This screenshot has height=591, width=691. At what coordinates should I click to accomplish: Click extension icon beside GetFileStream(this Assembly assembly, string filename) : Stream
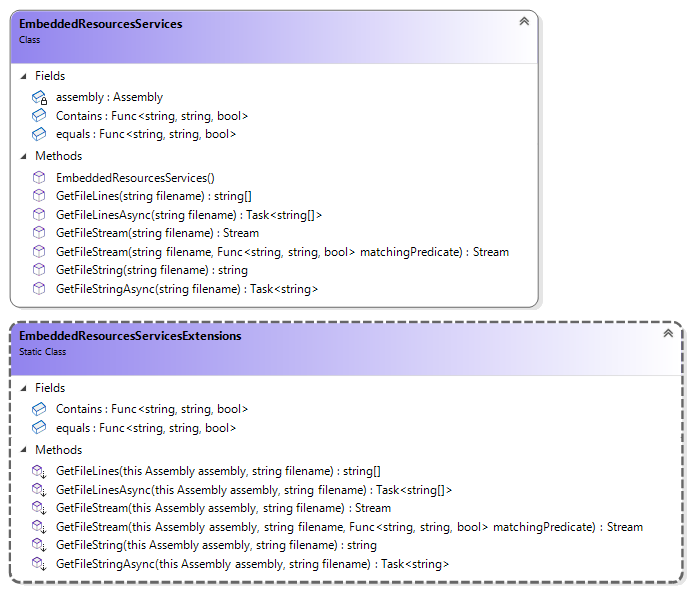39,508
